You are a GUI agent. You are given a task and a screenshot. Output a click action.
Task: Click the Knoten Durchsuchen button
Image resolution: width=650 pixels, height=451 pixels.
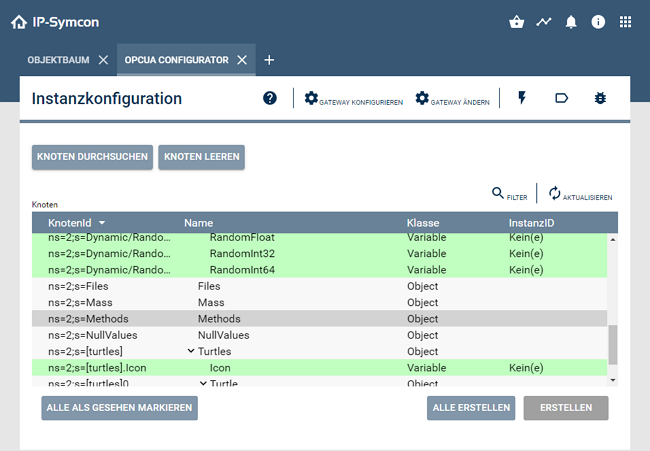tap(92, 157)
